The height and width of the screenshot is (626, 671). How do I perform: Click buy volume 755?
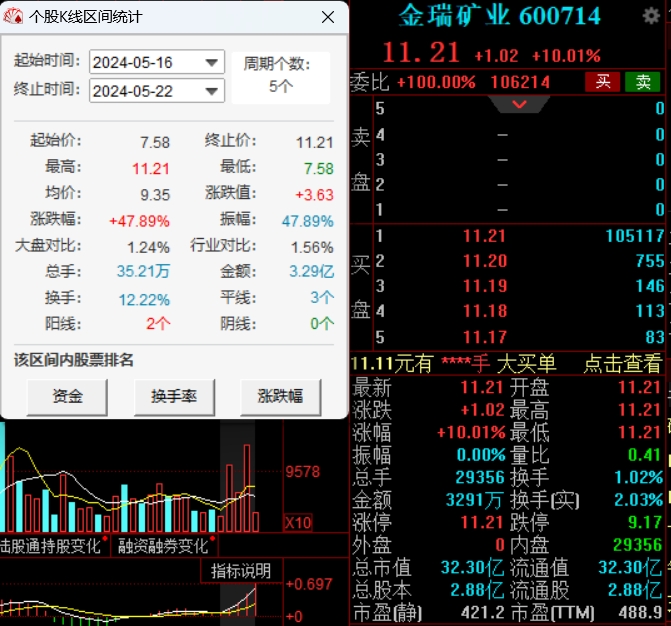pyautogui.click(x=650, y=261)
